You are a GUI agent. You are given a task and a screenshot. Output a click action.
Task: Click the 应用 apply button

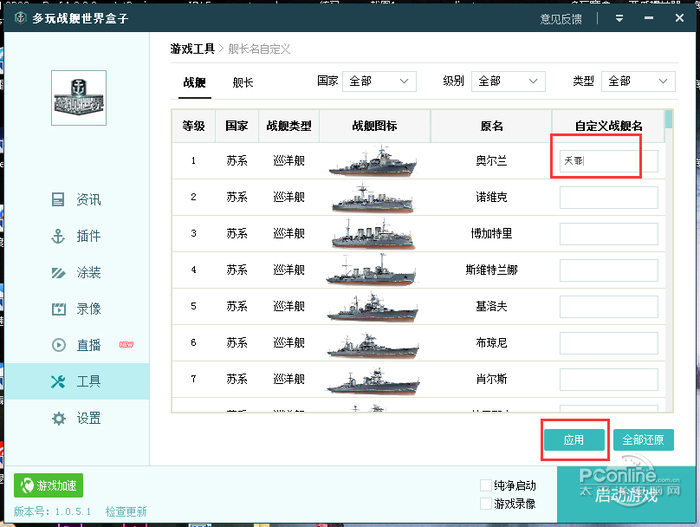coord(573,440)
